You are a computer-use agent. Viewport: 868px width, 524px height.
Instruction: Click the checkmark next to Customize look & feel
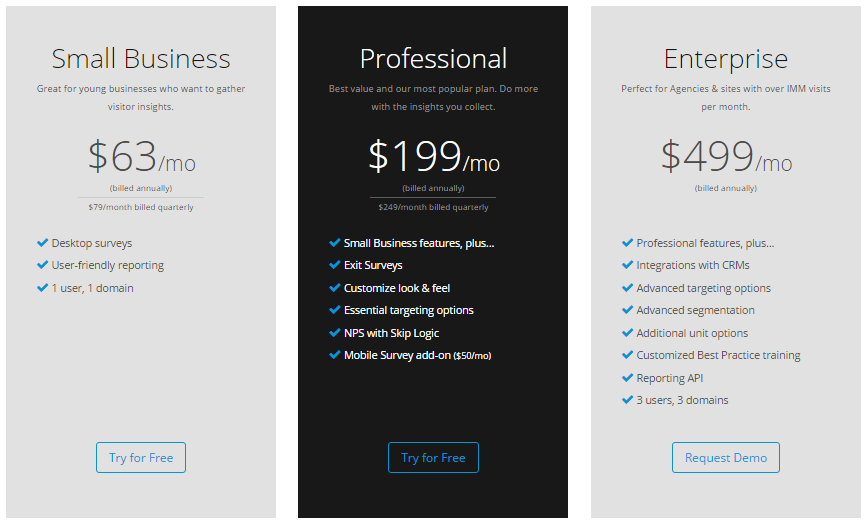(334, 287)
